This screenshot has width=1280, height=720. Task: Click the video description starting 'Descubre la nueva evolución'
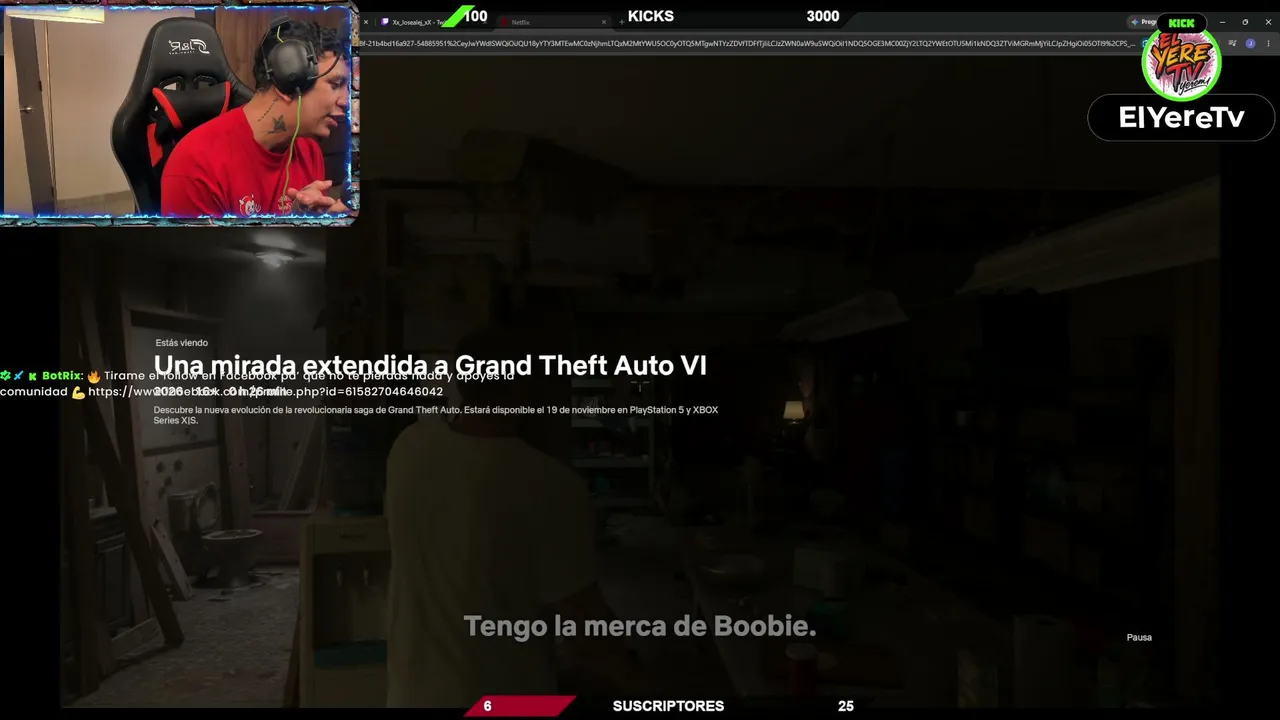pyautogui.click(x=436, y=415)
